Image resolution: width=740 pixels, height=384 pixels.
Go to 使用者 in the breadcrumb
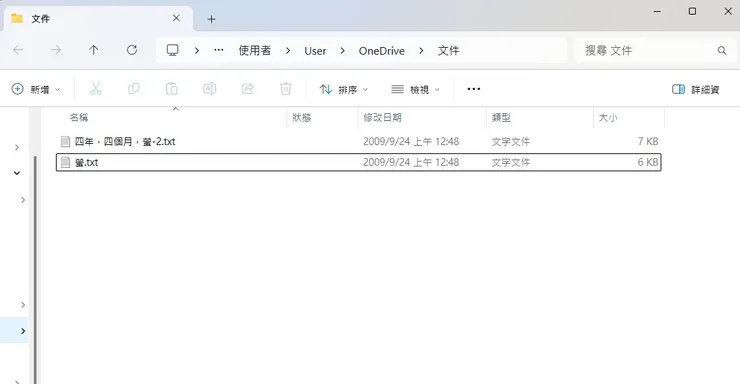(x=255, y=50)
